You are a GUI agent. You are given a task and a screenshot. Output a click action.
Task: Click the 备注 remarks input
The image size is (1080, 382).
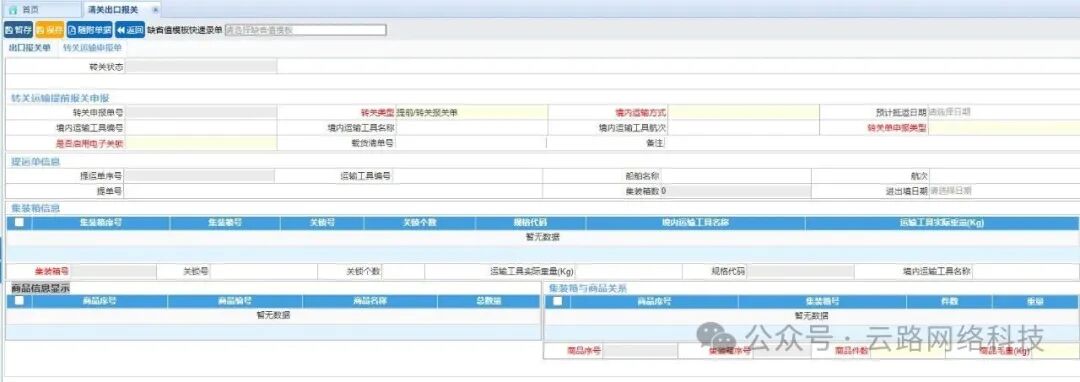(x=872, y=143)
